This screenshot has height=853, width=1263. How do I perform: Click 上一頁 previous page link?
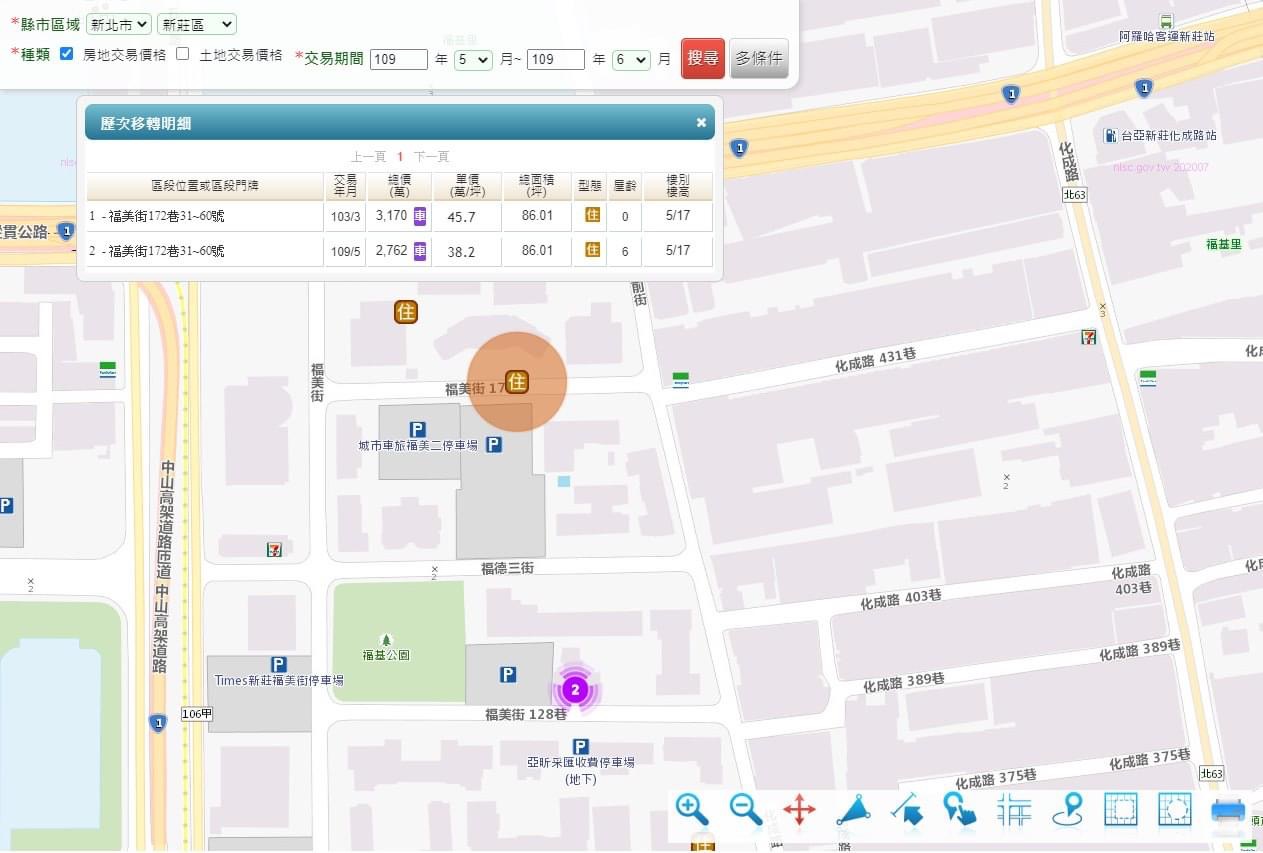pos(368,157)
